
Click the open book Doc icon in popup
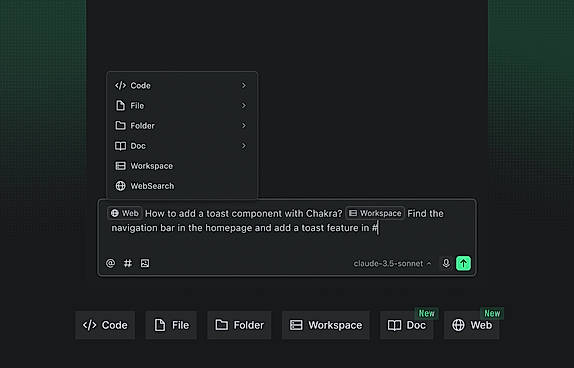pos(120,146)
